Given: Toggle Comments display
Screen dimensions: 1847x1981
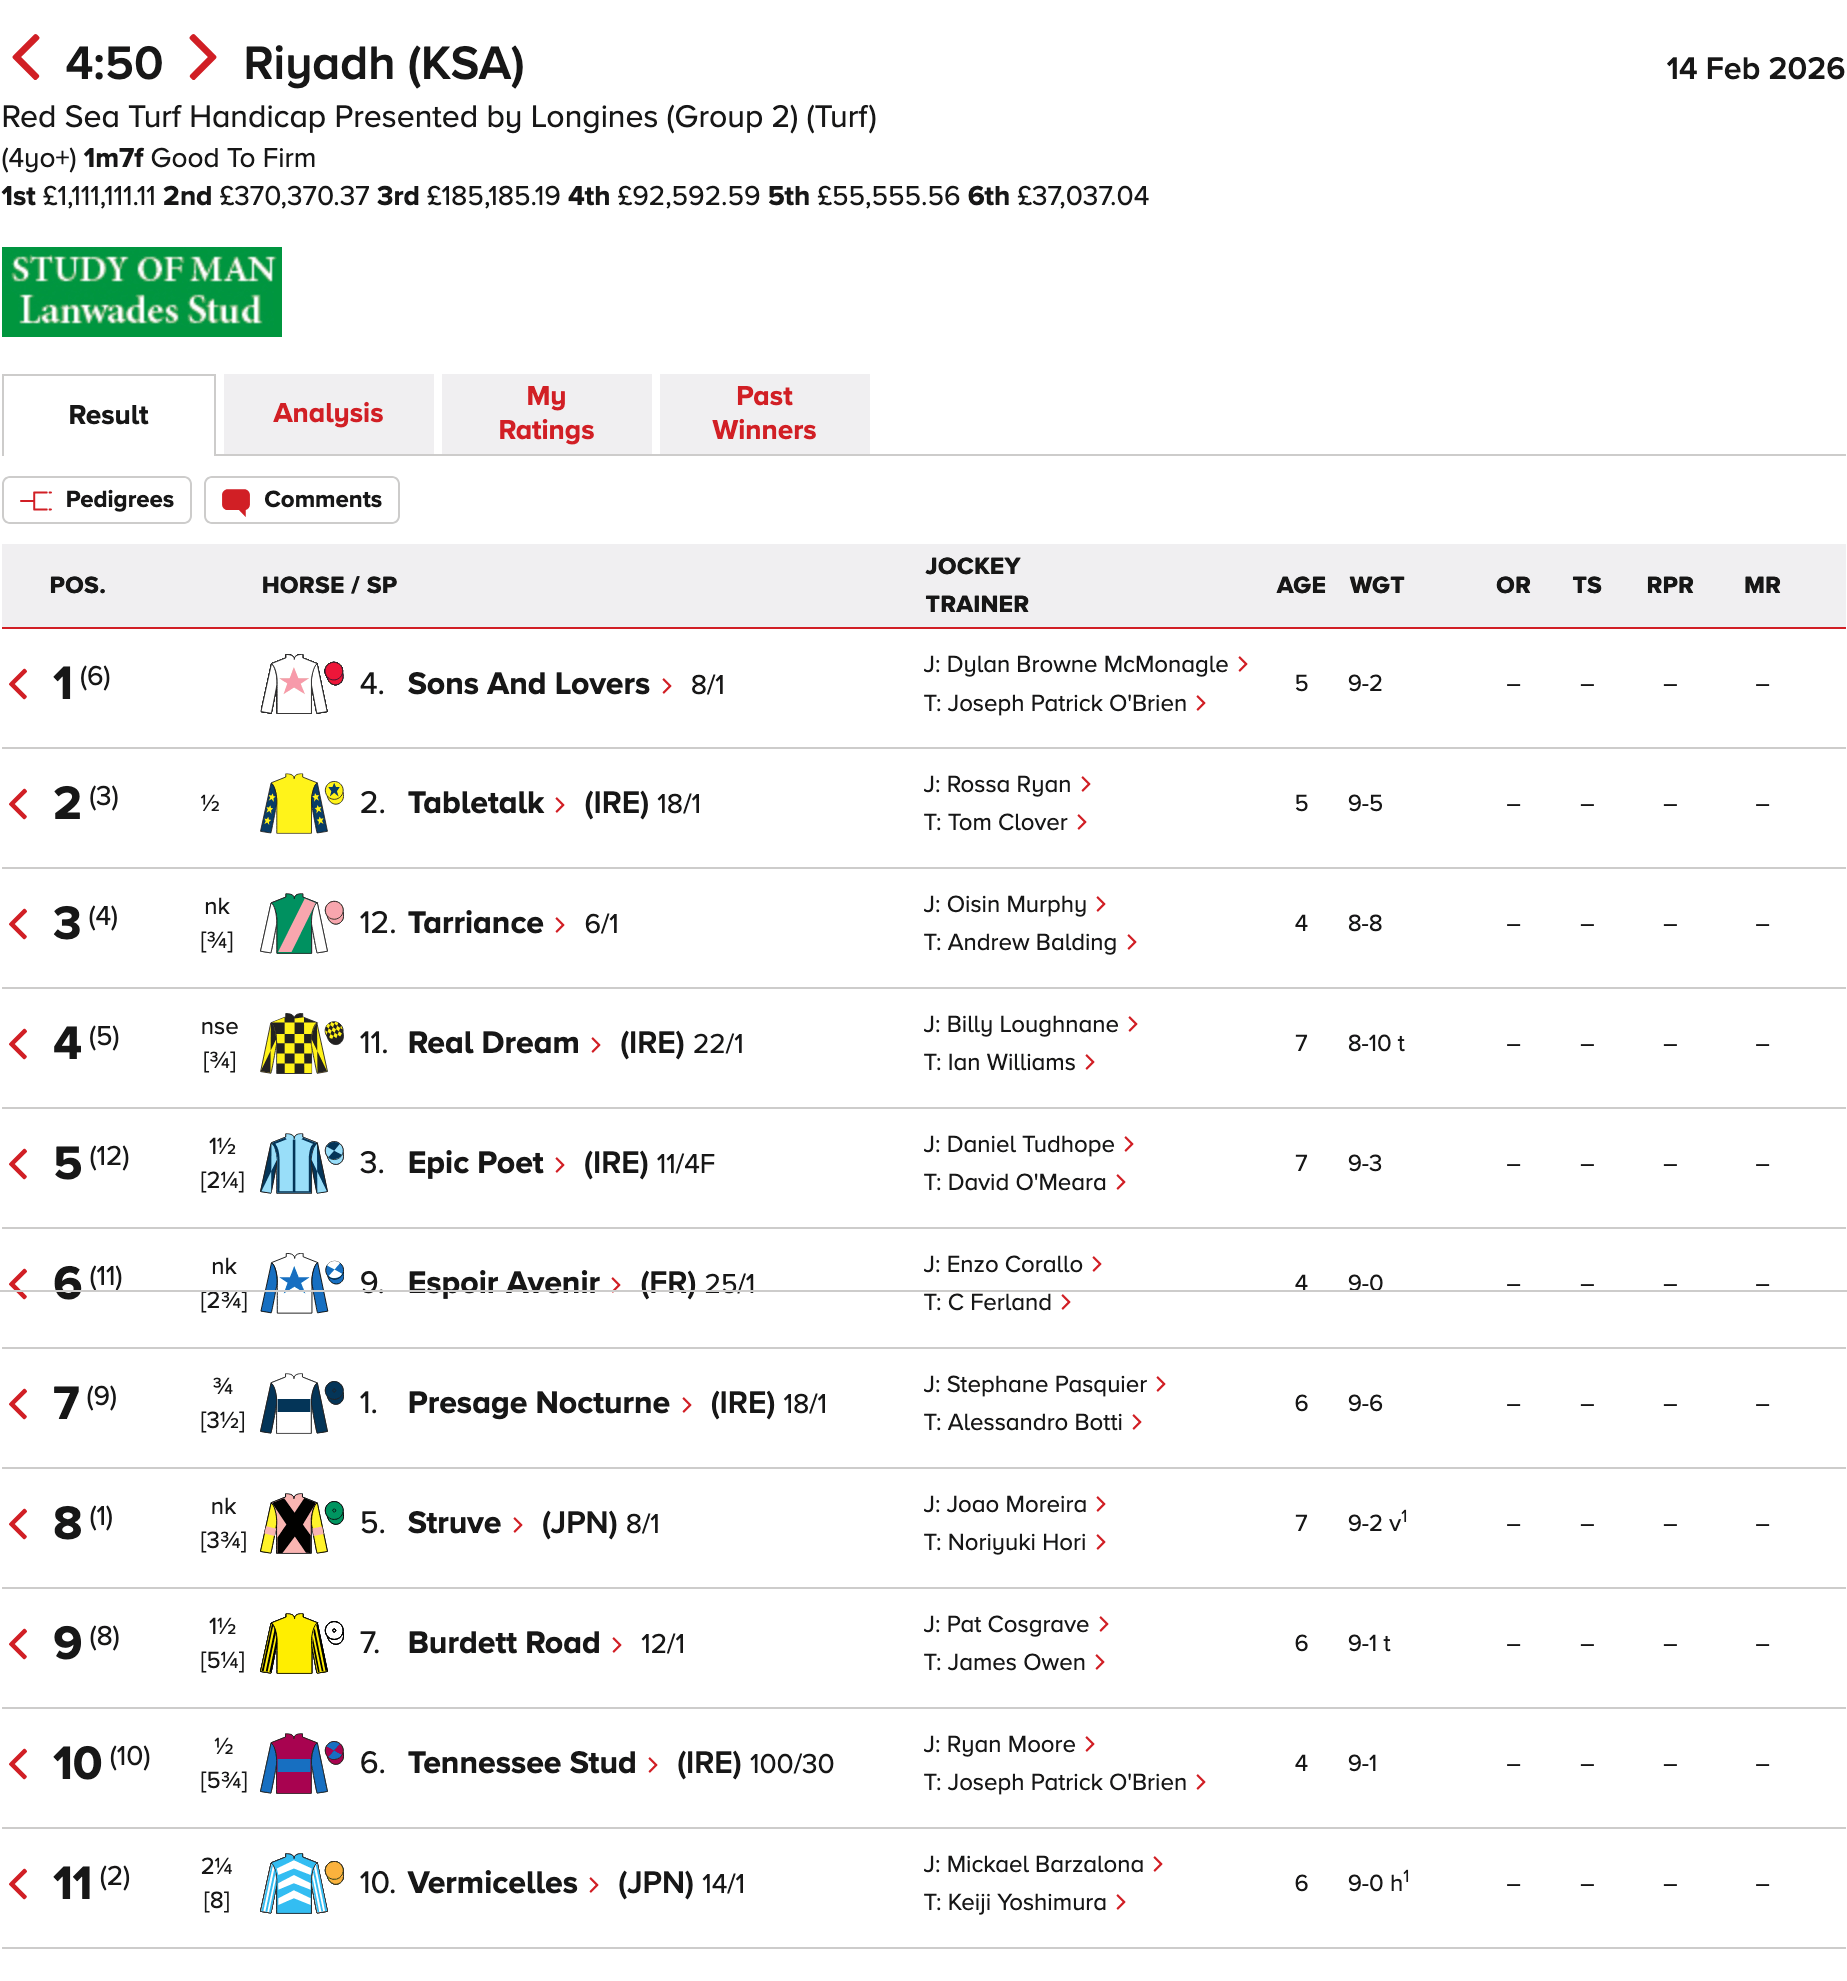Looking at the screenshot, I should 302,500.
